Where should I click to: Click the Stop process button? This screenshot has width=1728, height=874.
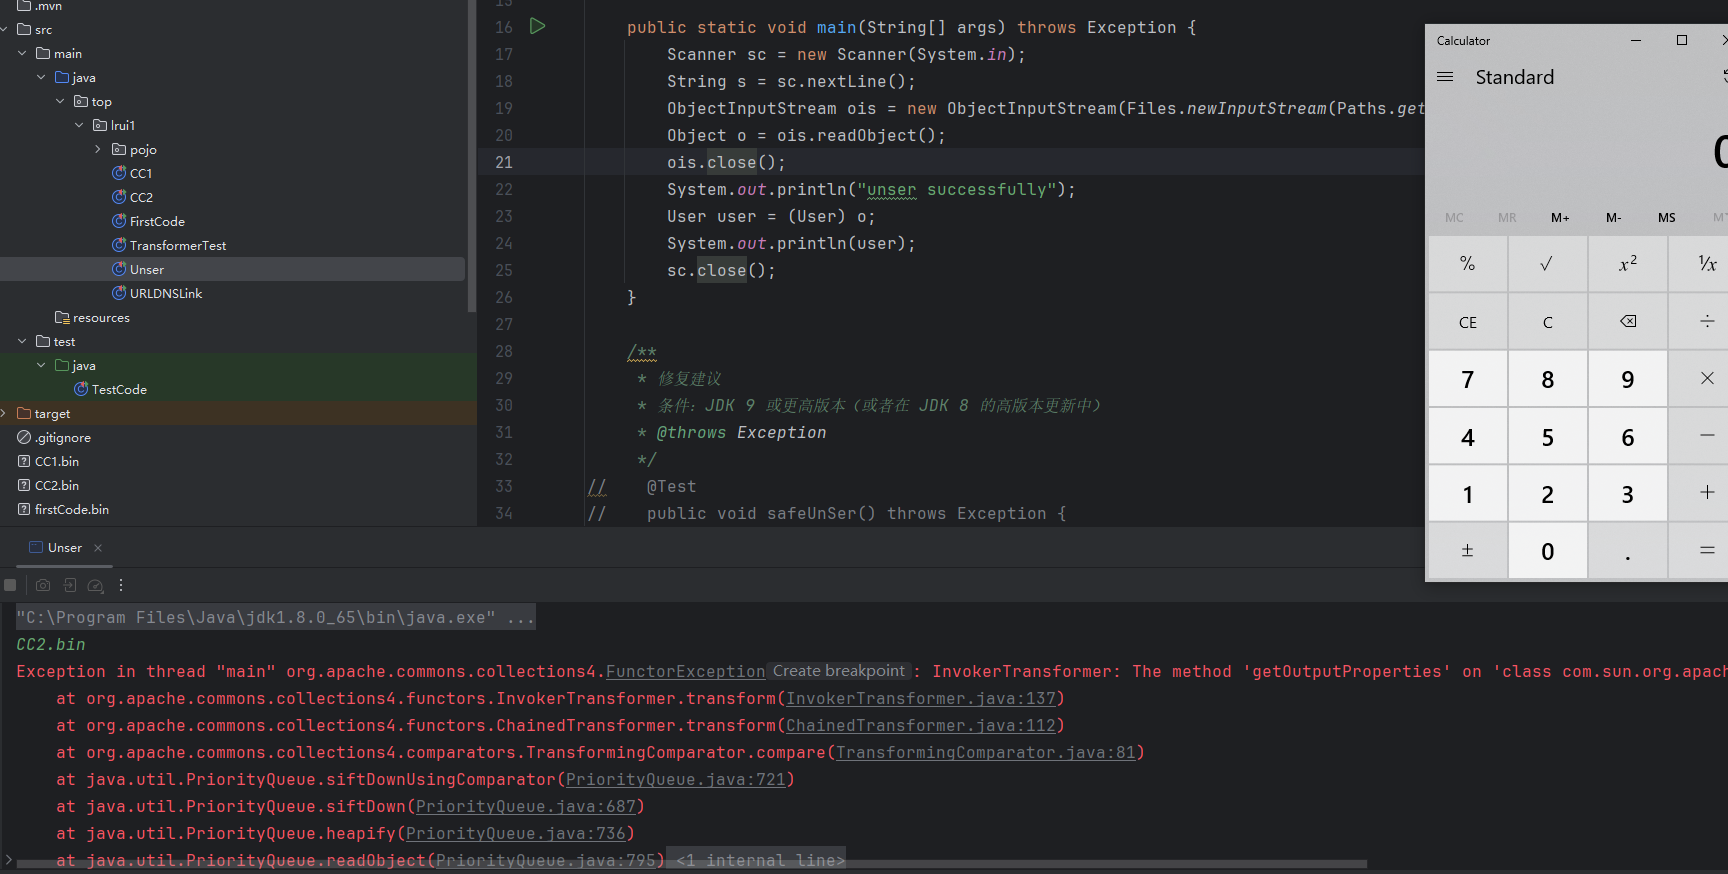point(10,585)
